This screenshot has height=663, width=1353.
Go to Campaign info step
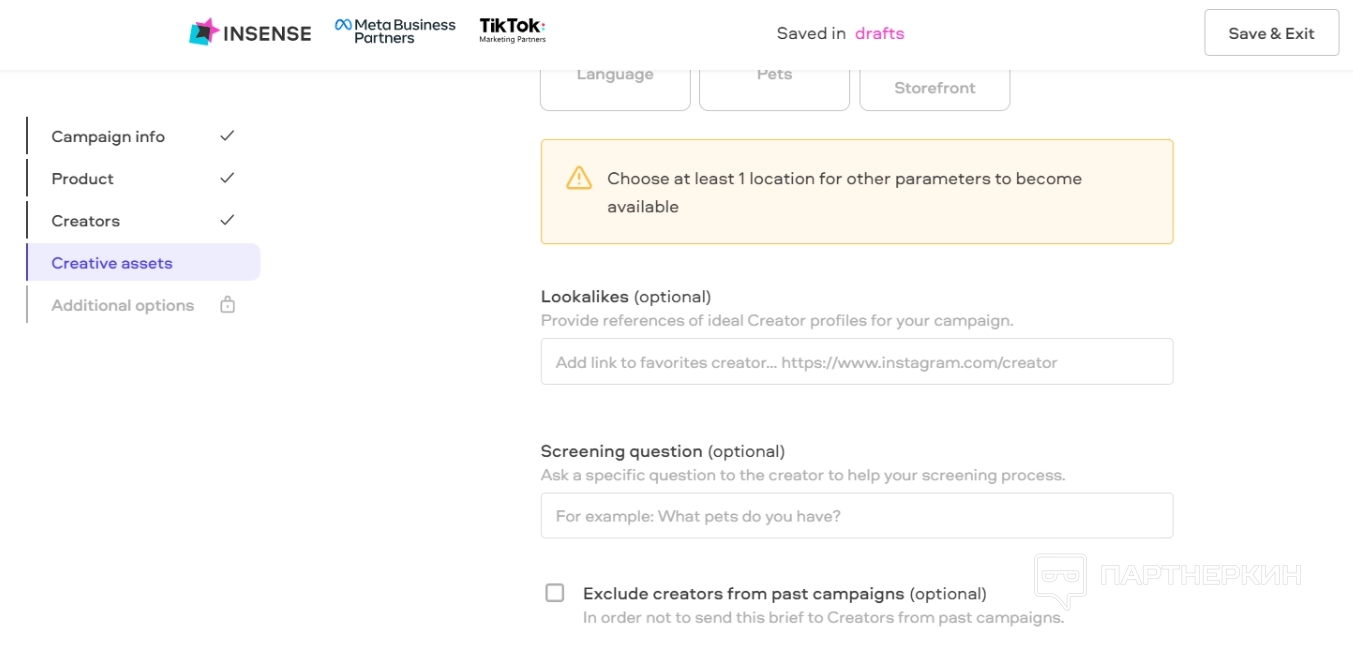[108, 137]
